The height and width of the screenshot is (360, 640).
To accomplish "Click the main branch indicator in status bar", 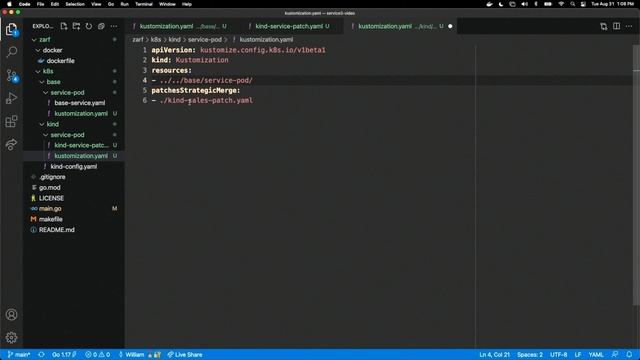I will click(19, 354).
